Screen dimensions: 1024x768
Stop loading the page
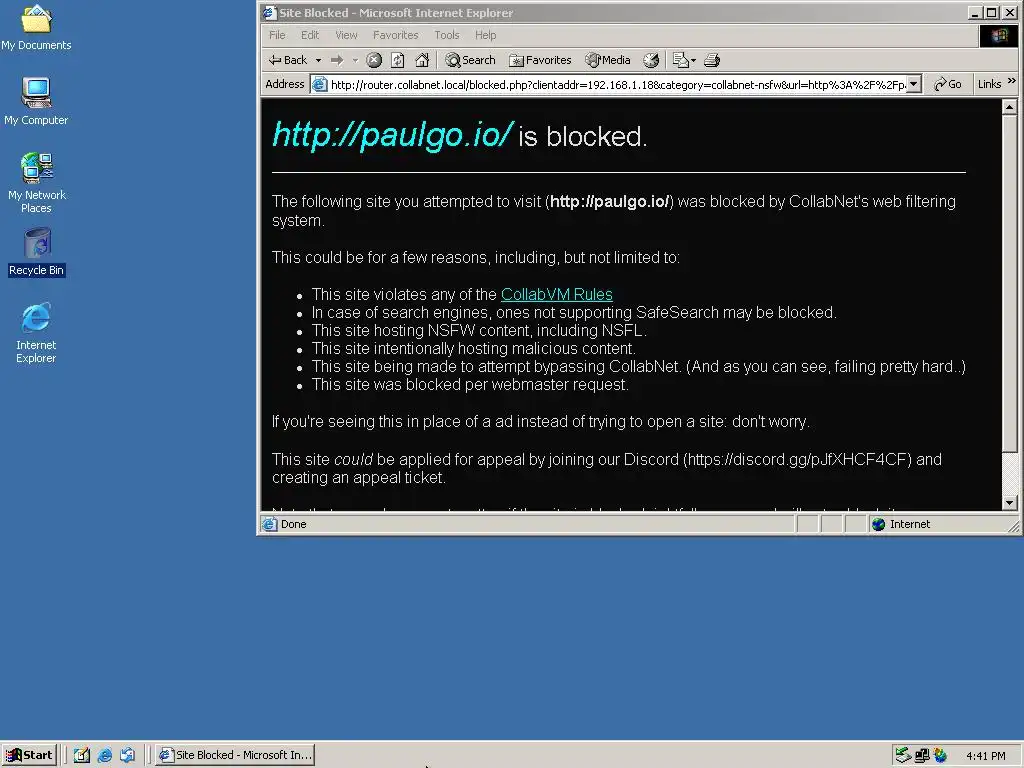point(374,61)
